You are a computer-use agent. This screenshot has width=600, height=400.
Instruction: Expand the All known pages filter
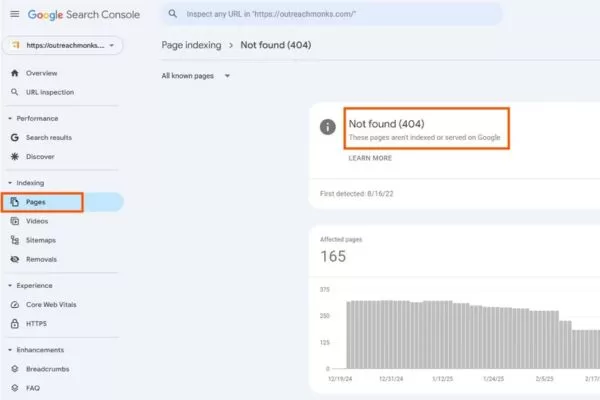pyautogui.click(x=196, y=76)
